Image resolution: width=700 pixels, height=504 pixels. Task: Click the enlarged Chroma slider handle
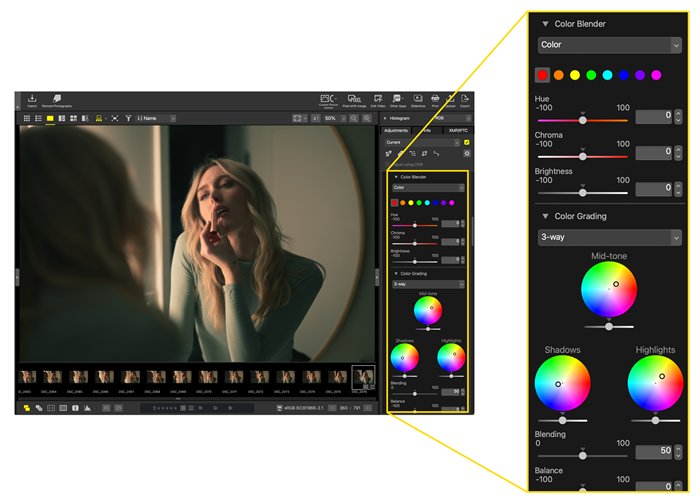[583, 156]
